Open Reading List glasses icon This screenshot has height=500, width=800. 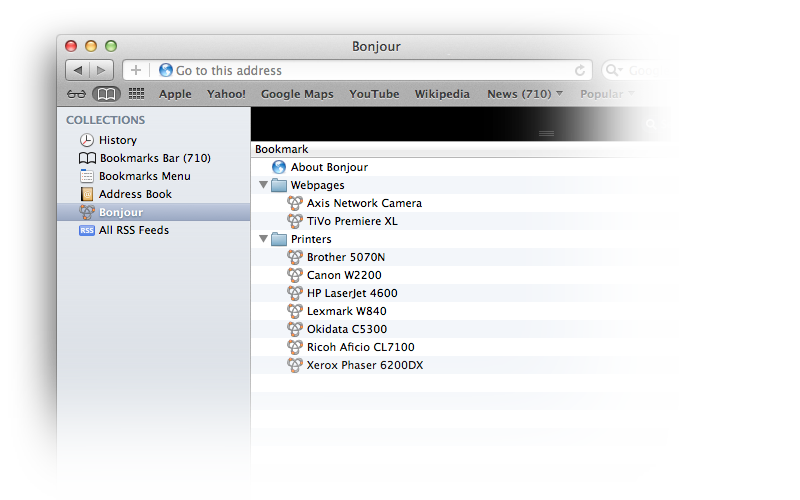pos(77,94)
